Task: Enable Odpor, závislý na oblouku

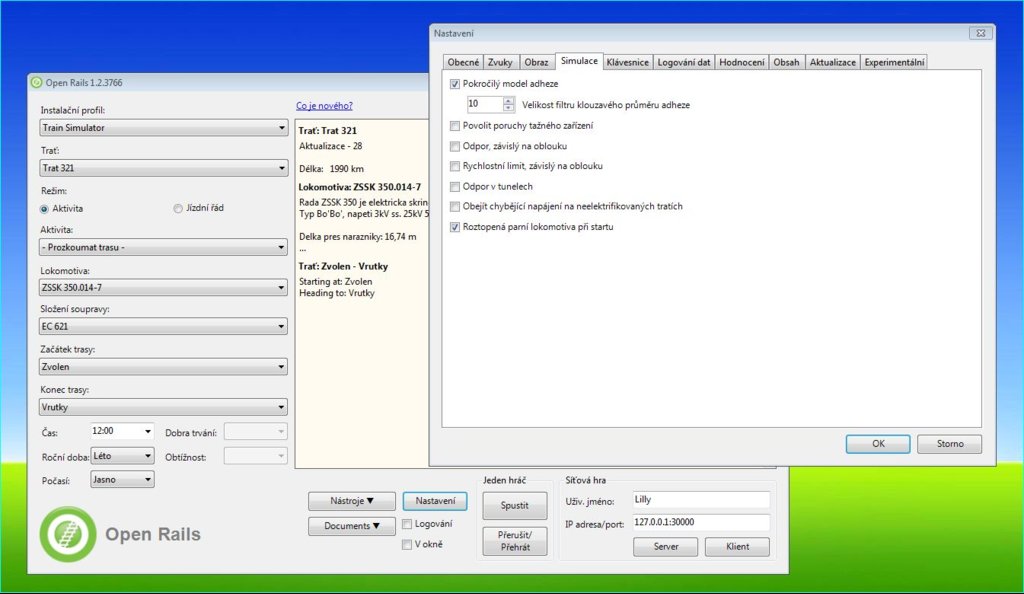Action: (455, 146)
